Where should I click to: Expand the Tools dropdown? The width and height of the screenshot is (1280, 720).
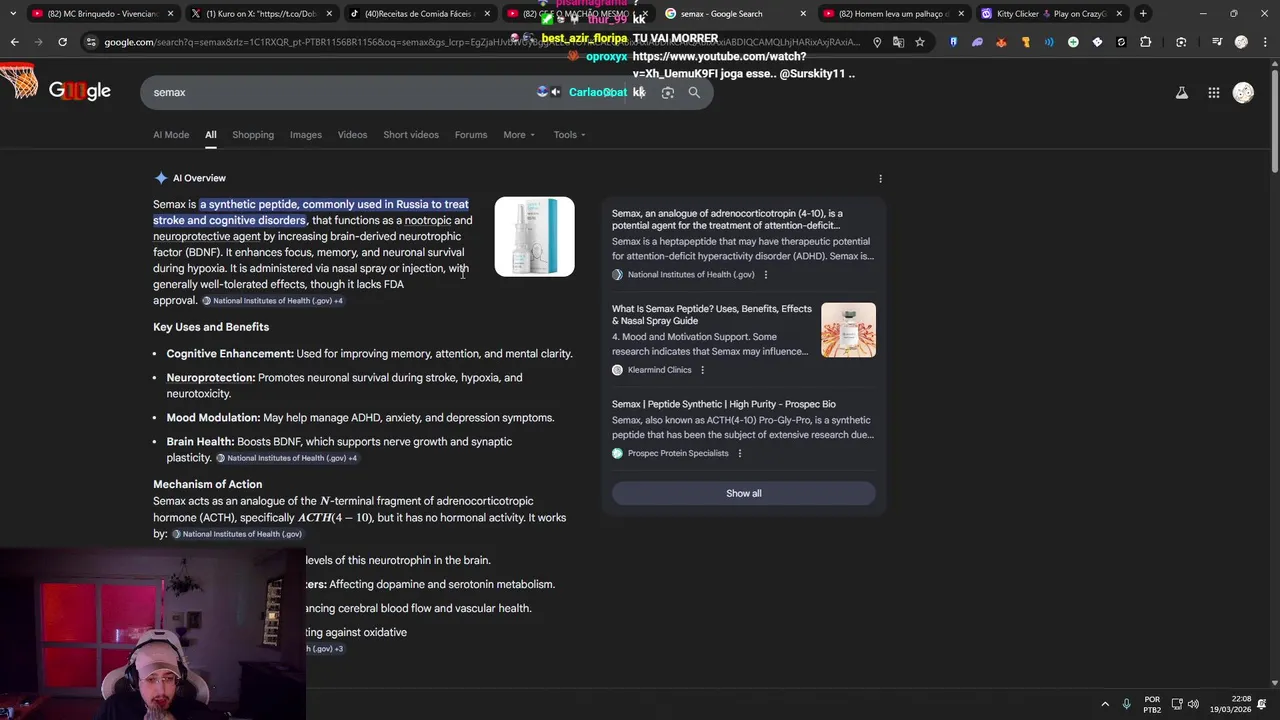pos(570,134)
